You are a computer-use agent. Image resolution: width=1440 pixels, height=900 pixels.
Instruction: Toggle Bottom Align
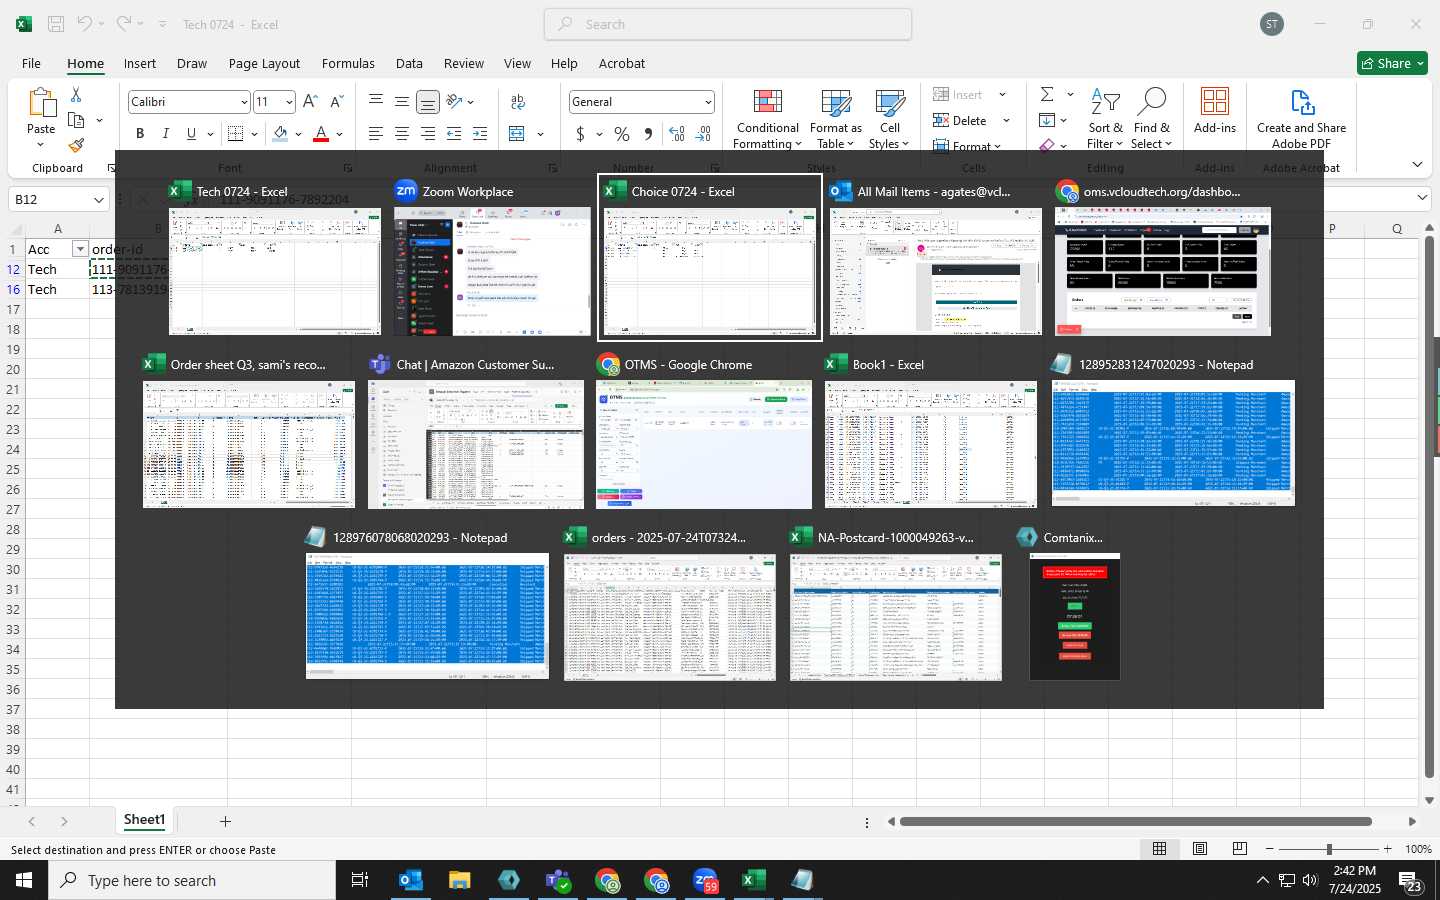tap(428, 102)
